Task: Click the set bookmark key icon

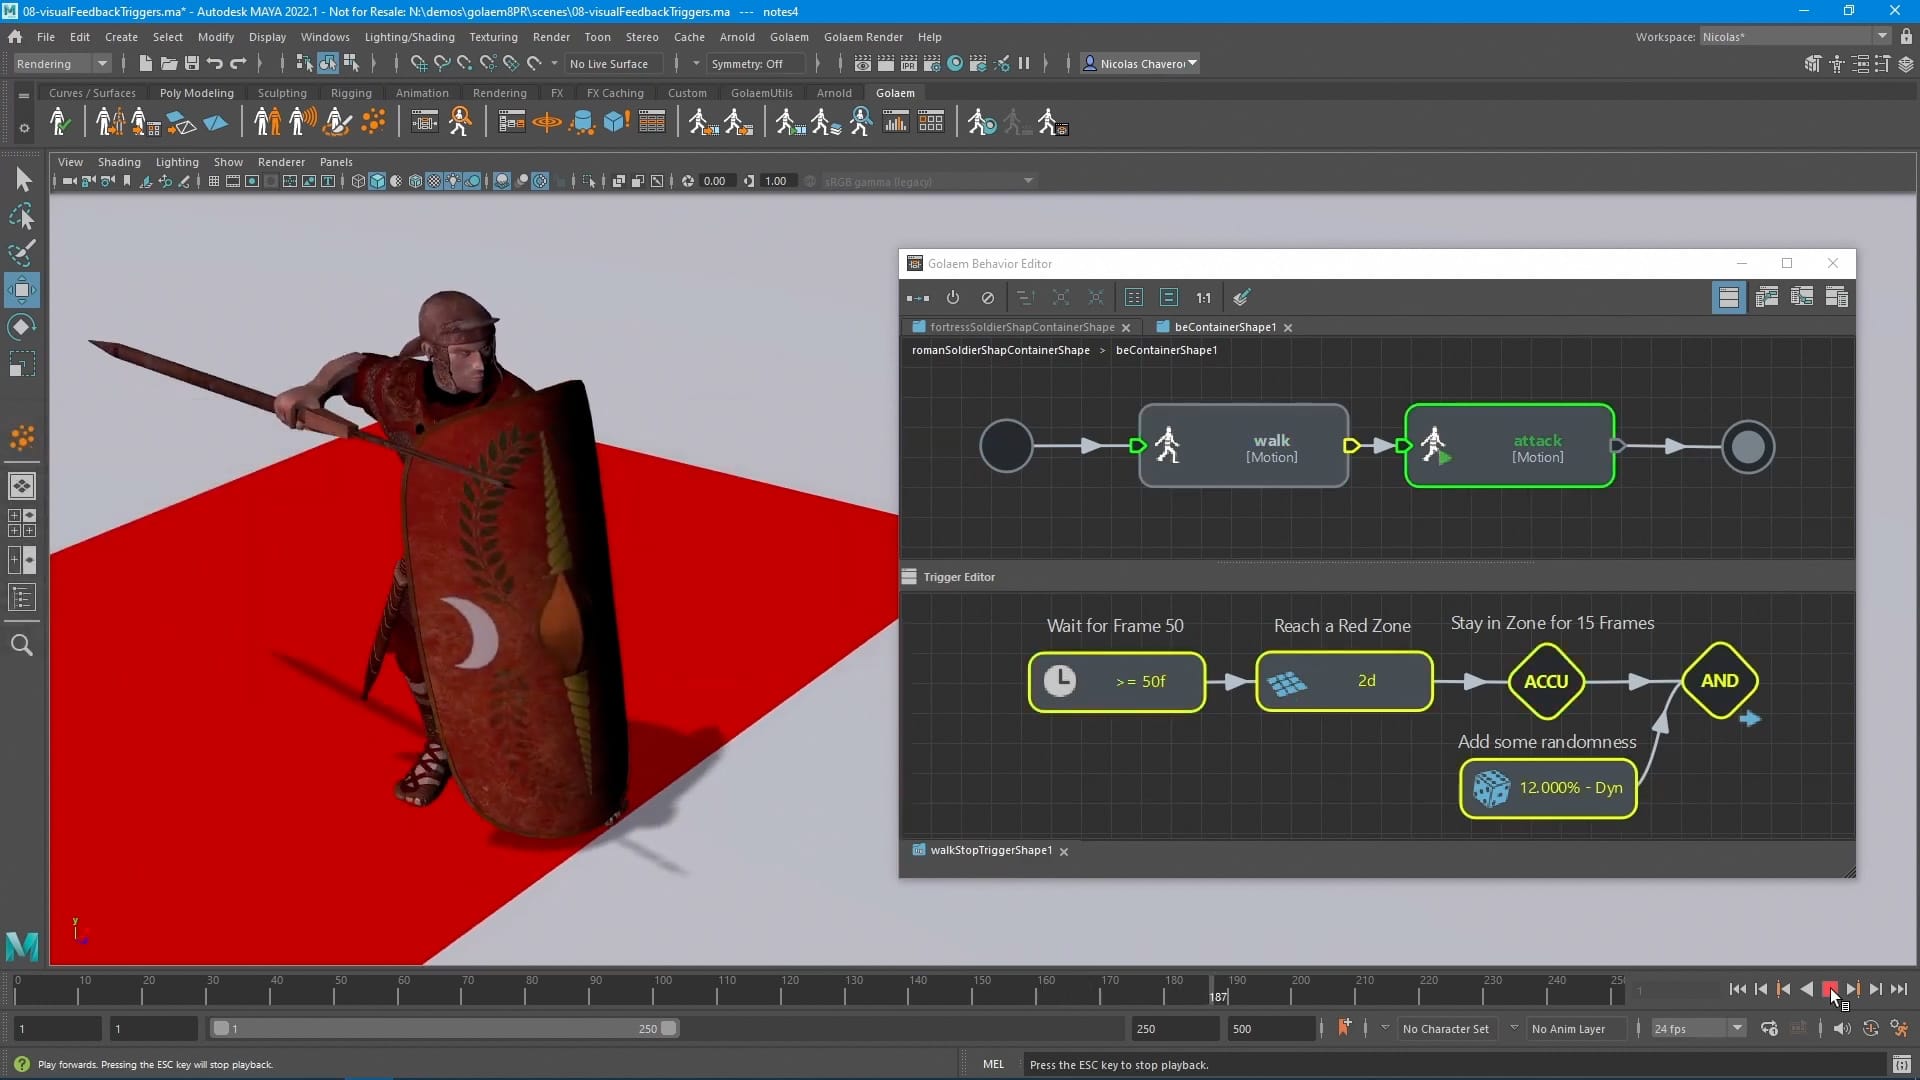Action: 1344,1027
